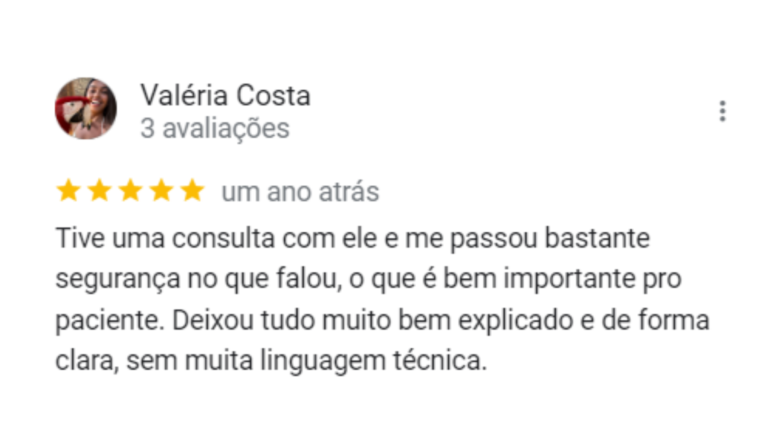The width and height of the screenshot is (768, 432).
Task: Click the review line starting "paciente. Deixou tudo"
Action: click(382, 321)
